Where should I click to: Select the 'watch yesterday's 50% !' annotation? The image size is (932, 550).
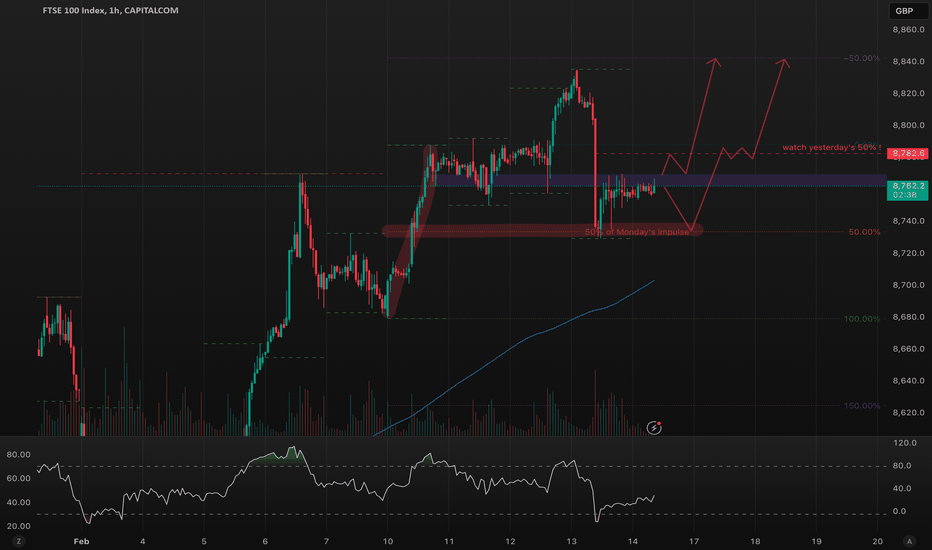tap(831, 147)
